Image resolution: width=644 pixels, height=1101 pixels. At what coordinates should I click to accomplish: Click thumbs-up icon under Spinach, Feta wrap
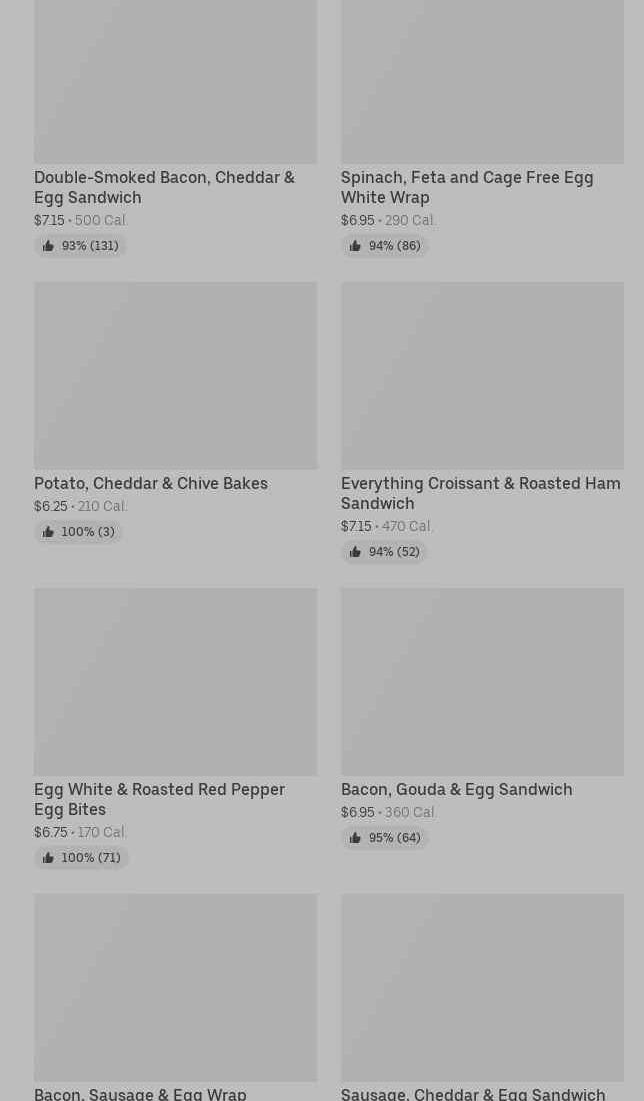355,246
